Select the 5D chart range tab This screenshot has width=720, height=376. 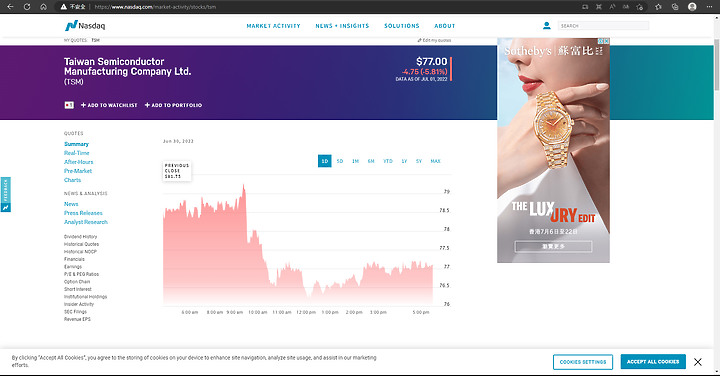(x=340, y=161)
